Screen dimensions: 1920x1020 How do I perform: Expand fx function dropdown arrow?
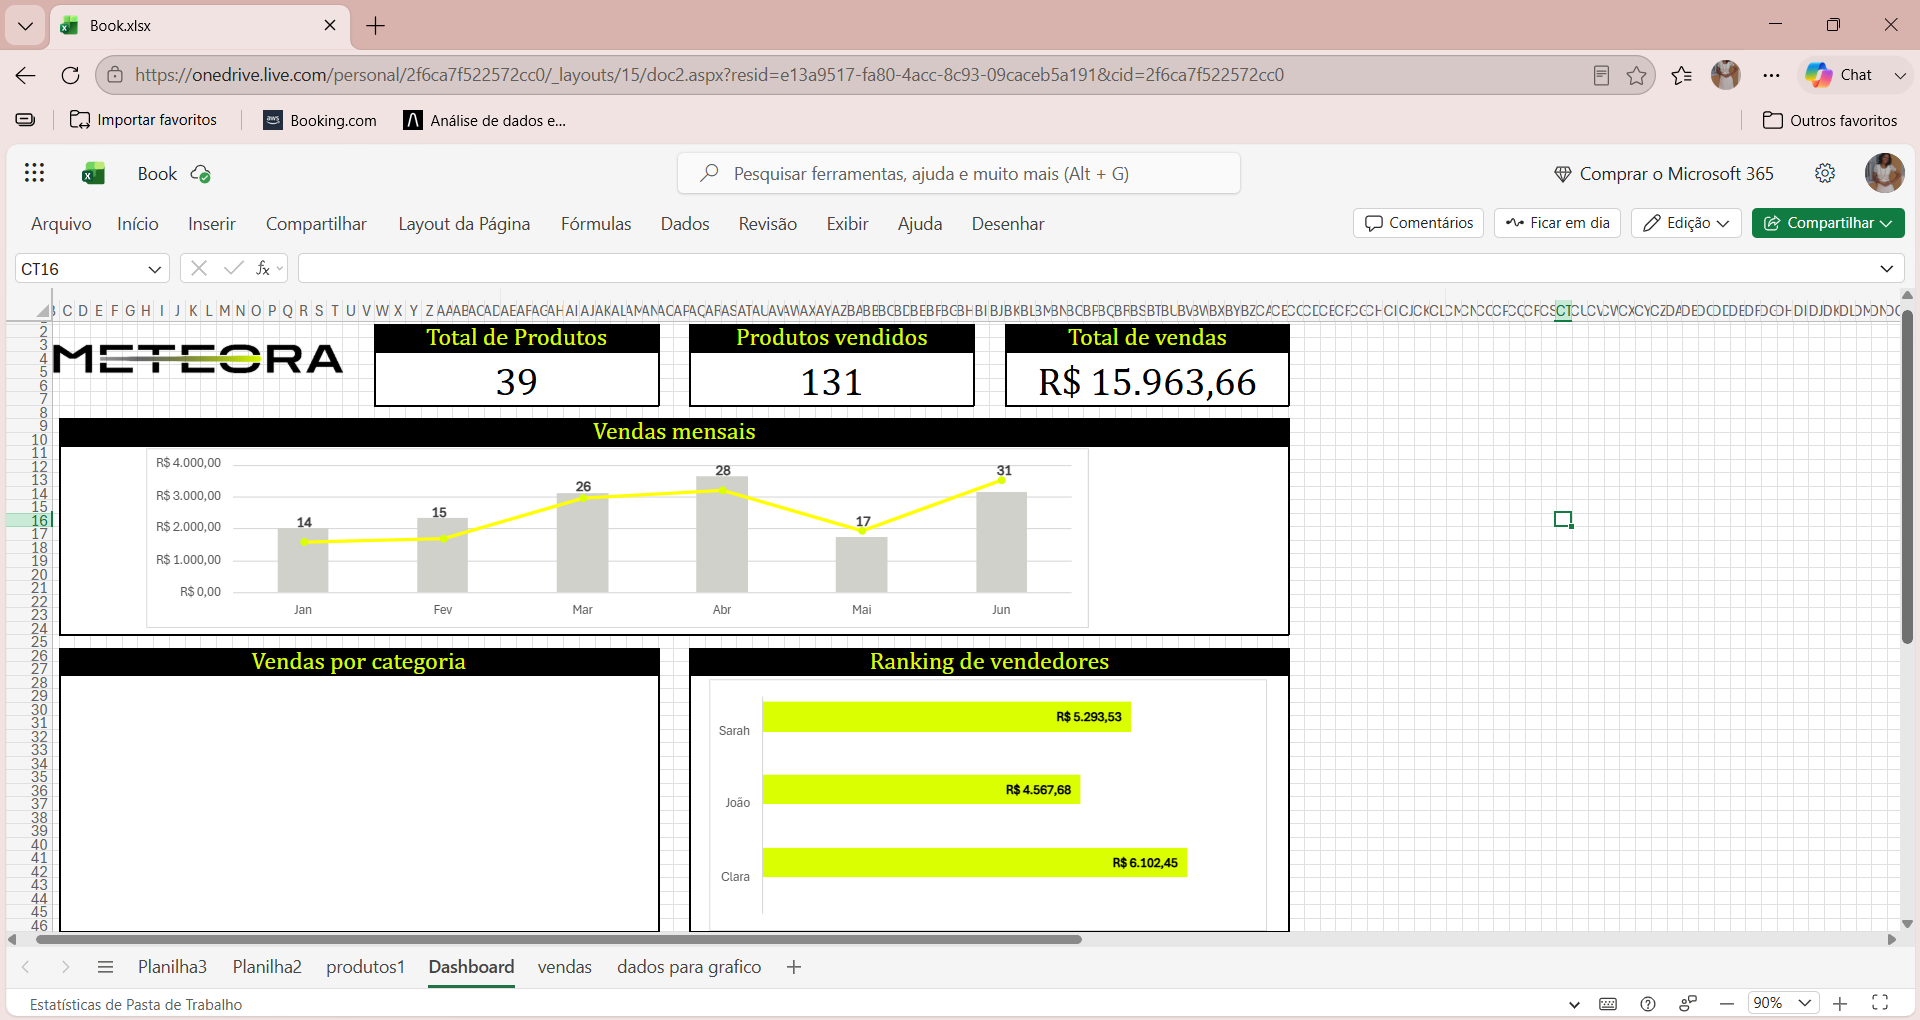[x=280, y=268]
